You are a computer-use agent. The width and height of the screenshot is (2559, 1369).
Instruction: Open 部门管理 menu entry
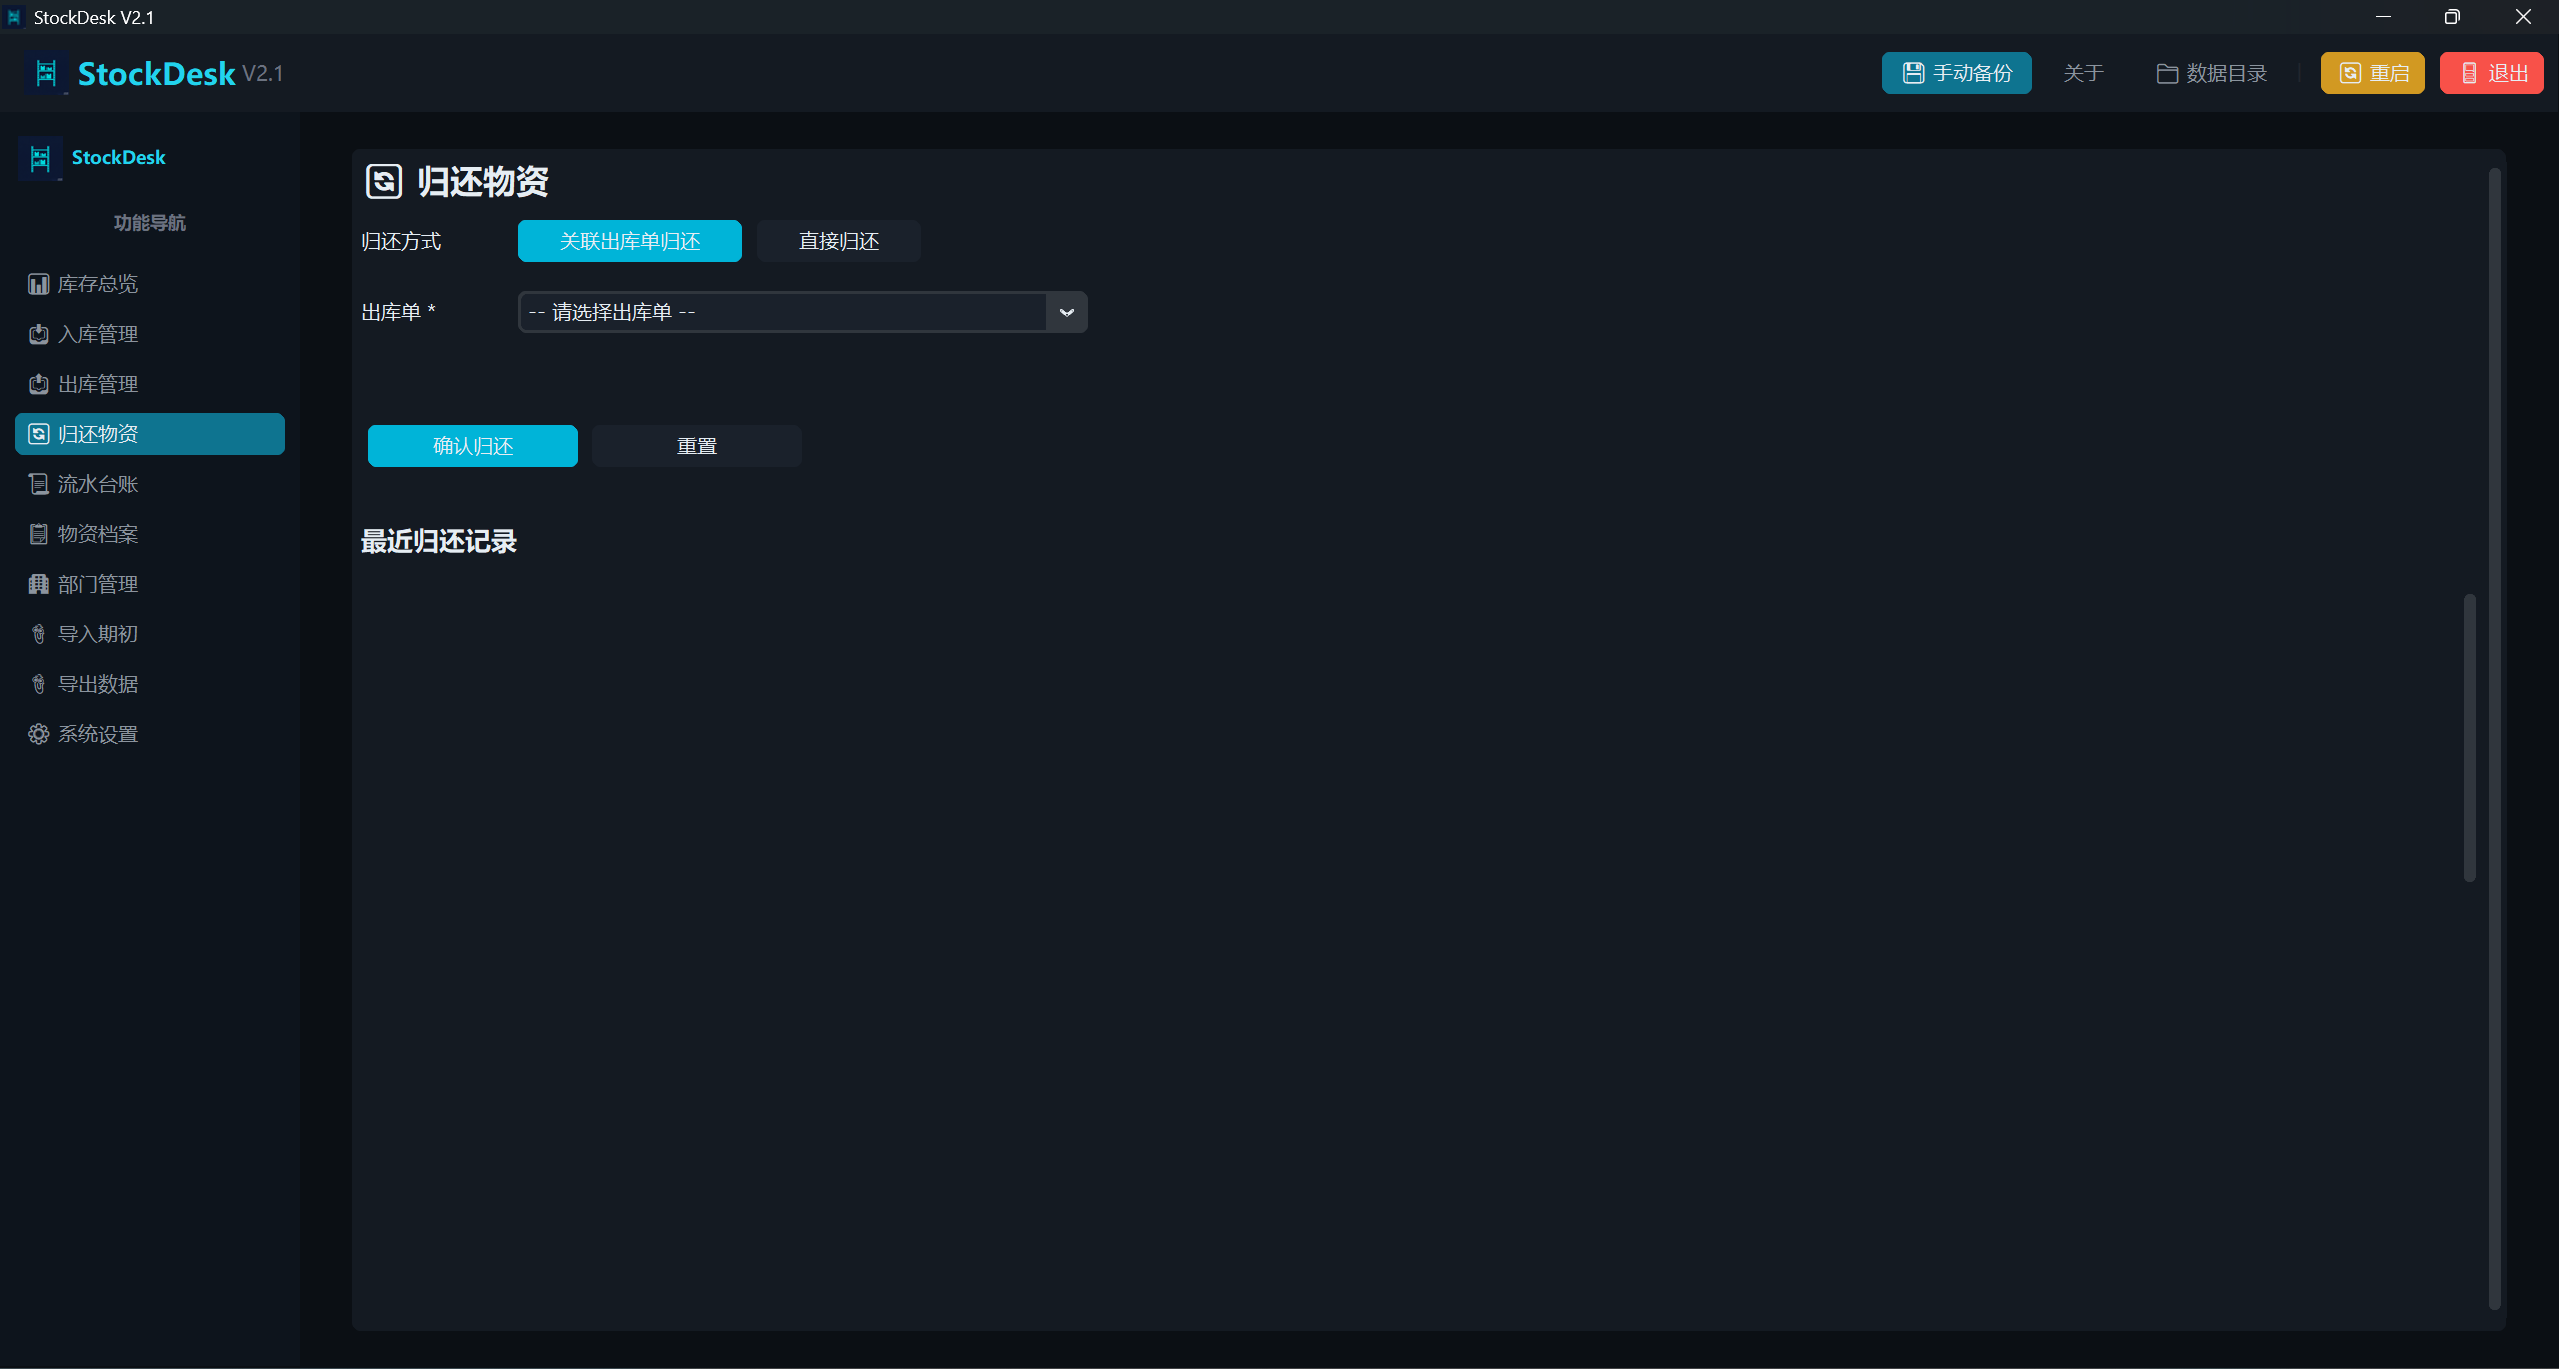click(150, 584)
